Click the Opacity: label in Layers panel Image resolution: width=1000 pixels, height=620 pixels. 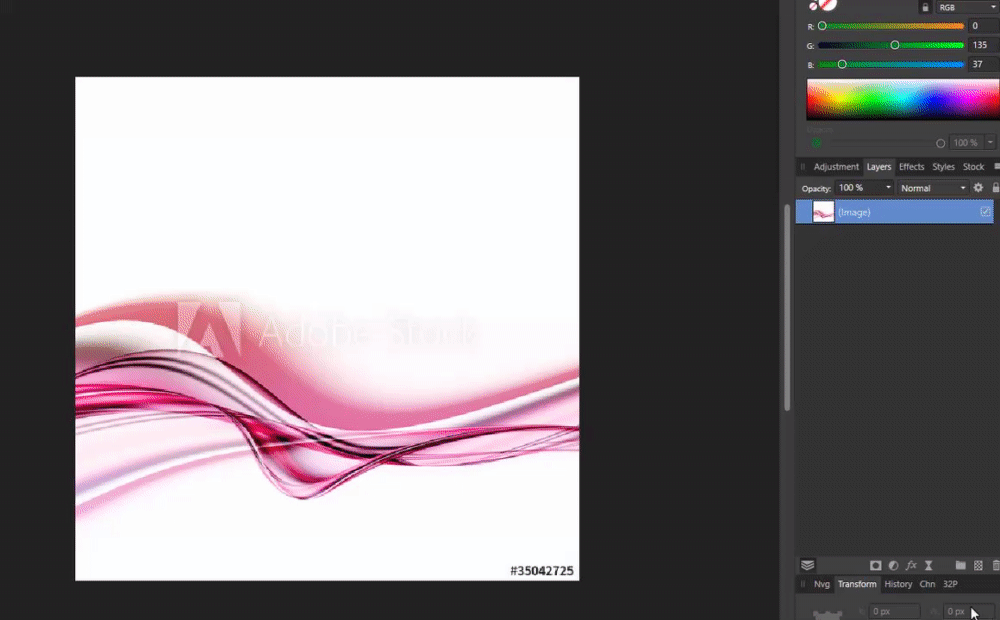(x=816, y=189)
